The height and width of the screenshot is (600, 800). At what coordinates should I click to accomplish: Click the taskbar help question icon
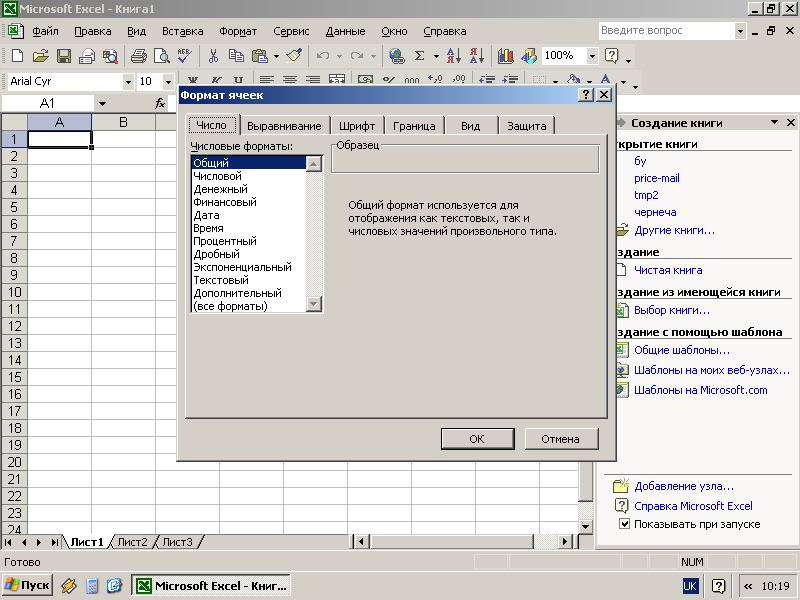point(718,586)
